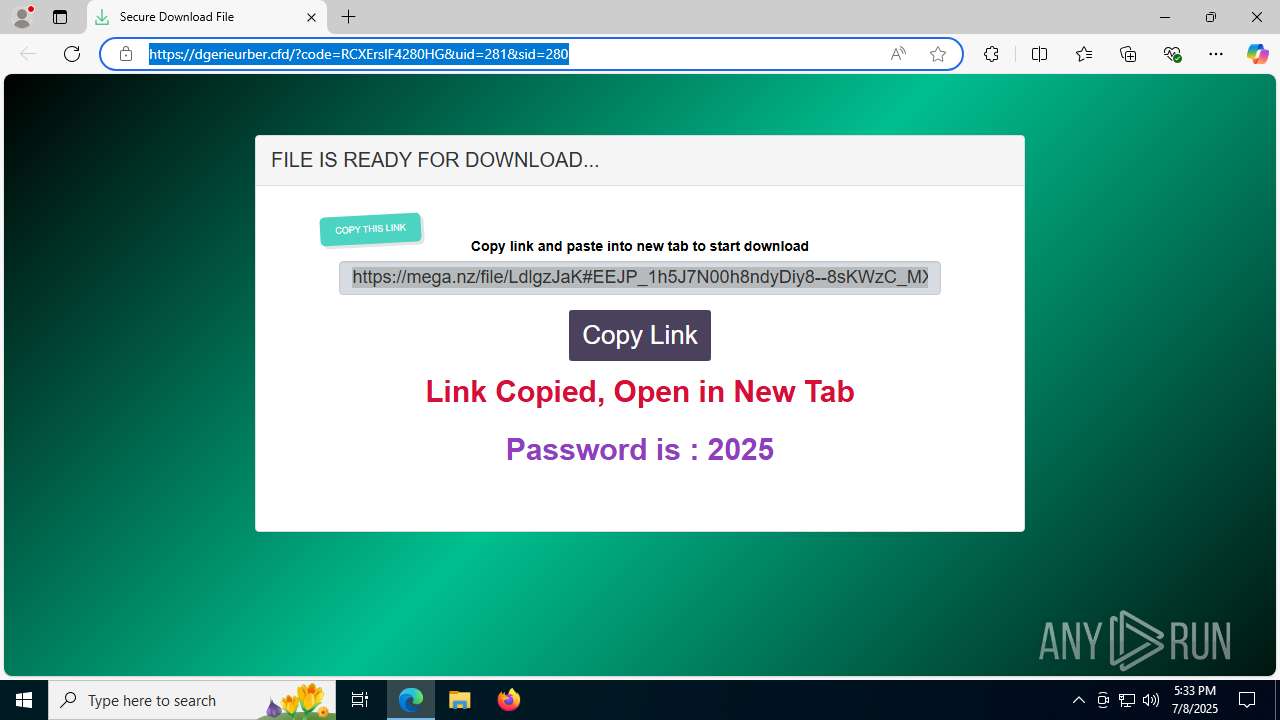Open Settings and more ellipsis menu
This screenshot has width=1280, height=720.
[1216, 54]
